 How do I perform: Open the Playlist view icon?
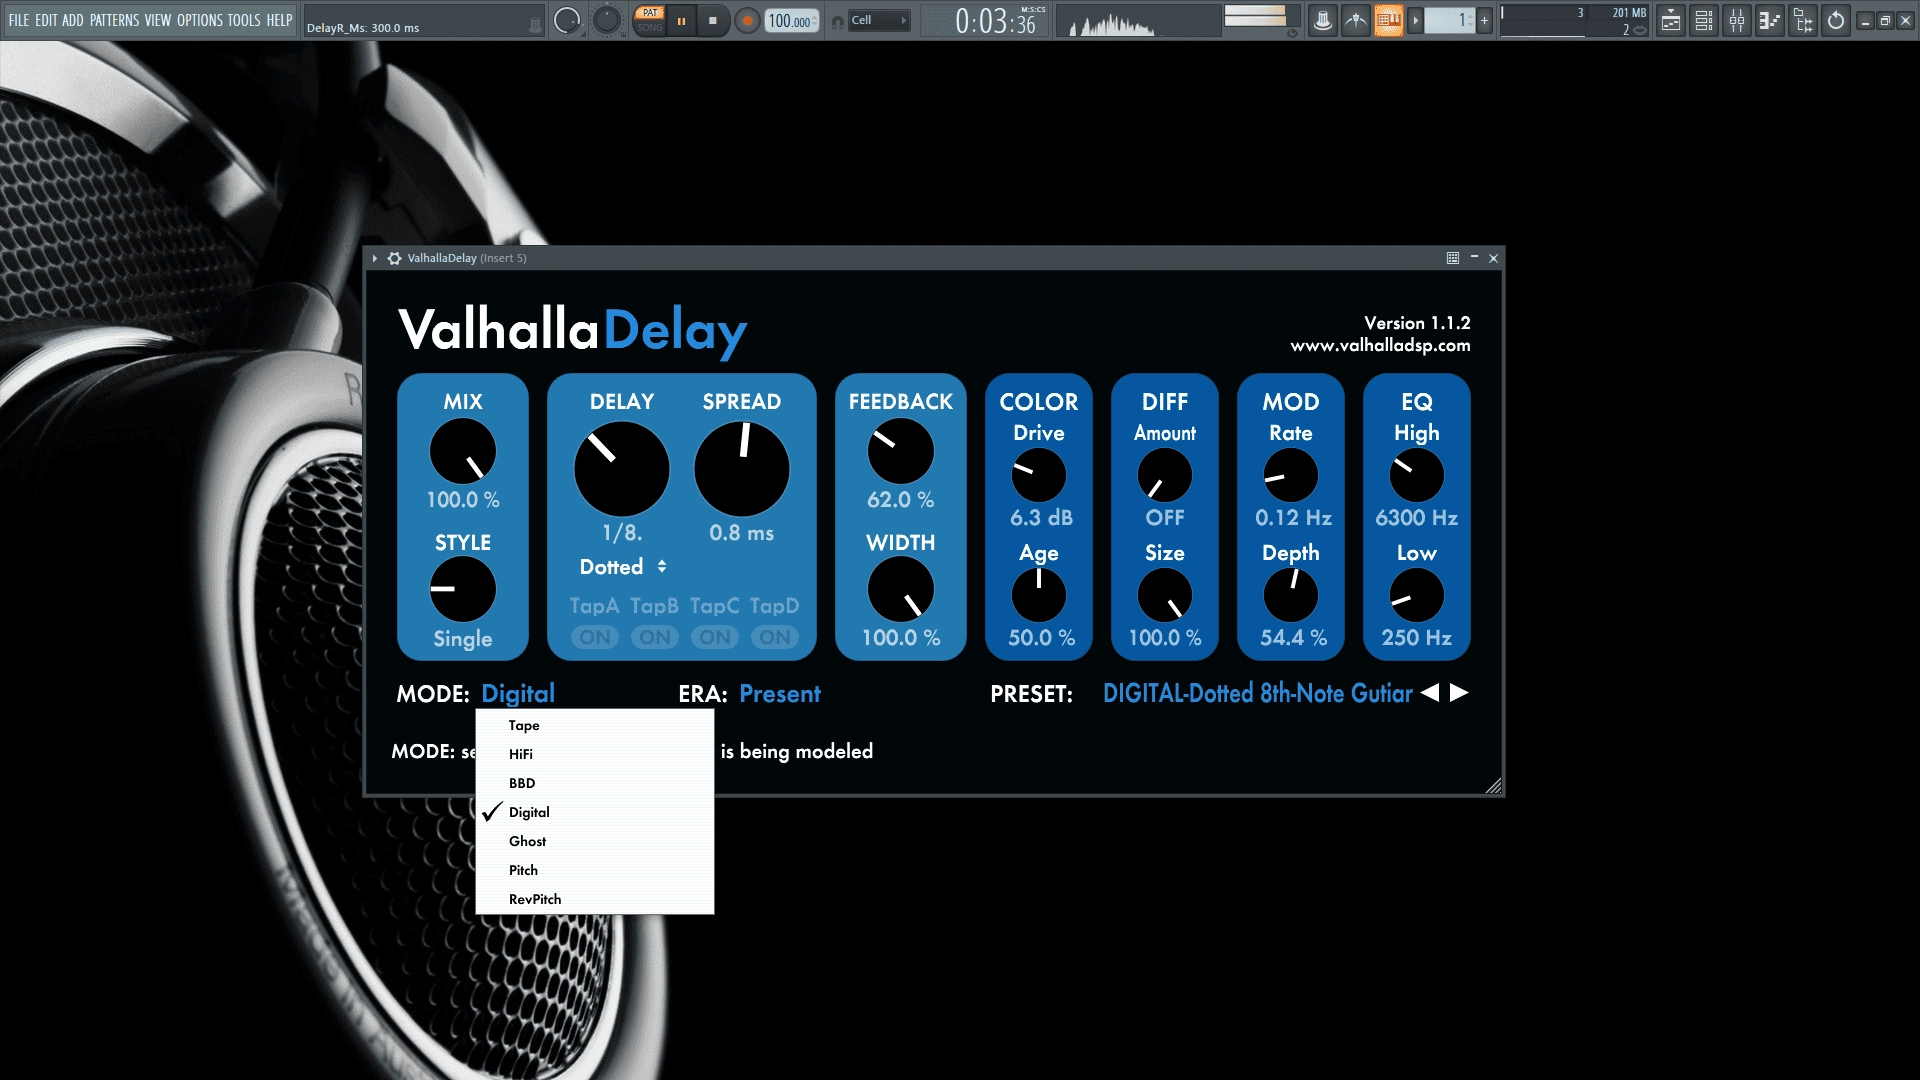(1670, 20)
